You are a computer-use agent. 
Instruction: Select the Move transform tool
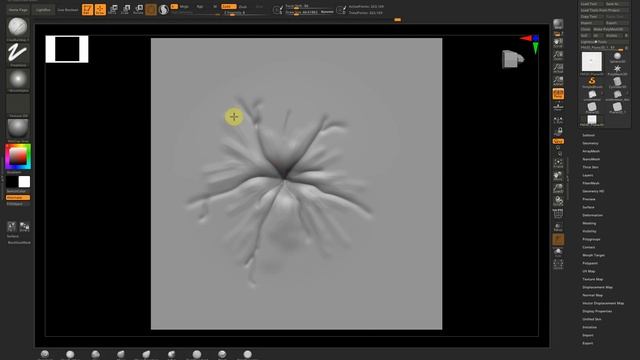coord(113,9)
